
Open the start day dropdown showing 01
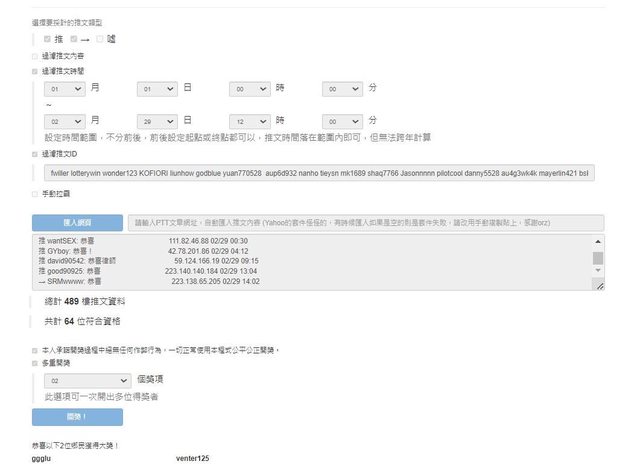pos(157,89)
